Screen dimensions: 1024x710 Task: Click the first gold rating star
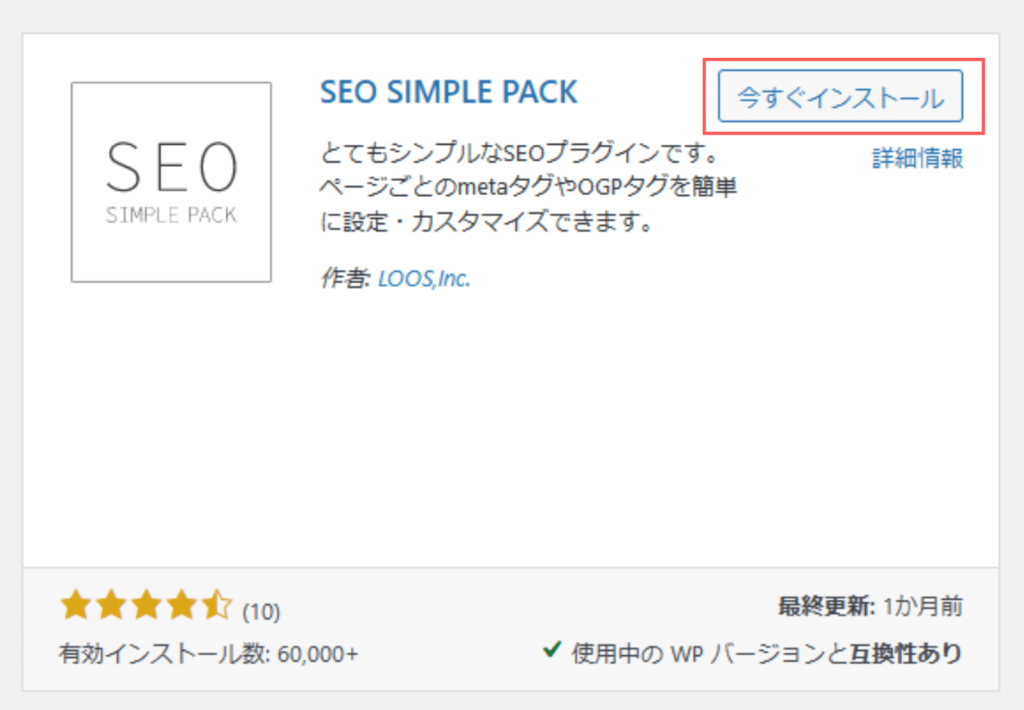click(x=76, y=604)
